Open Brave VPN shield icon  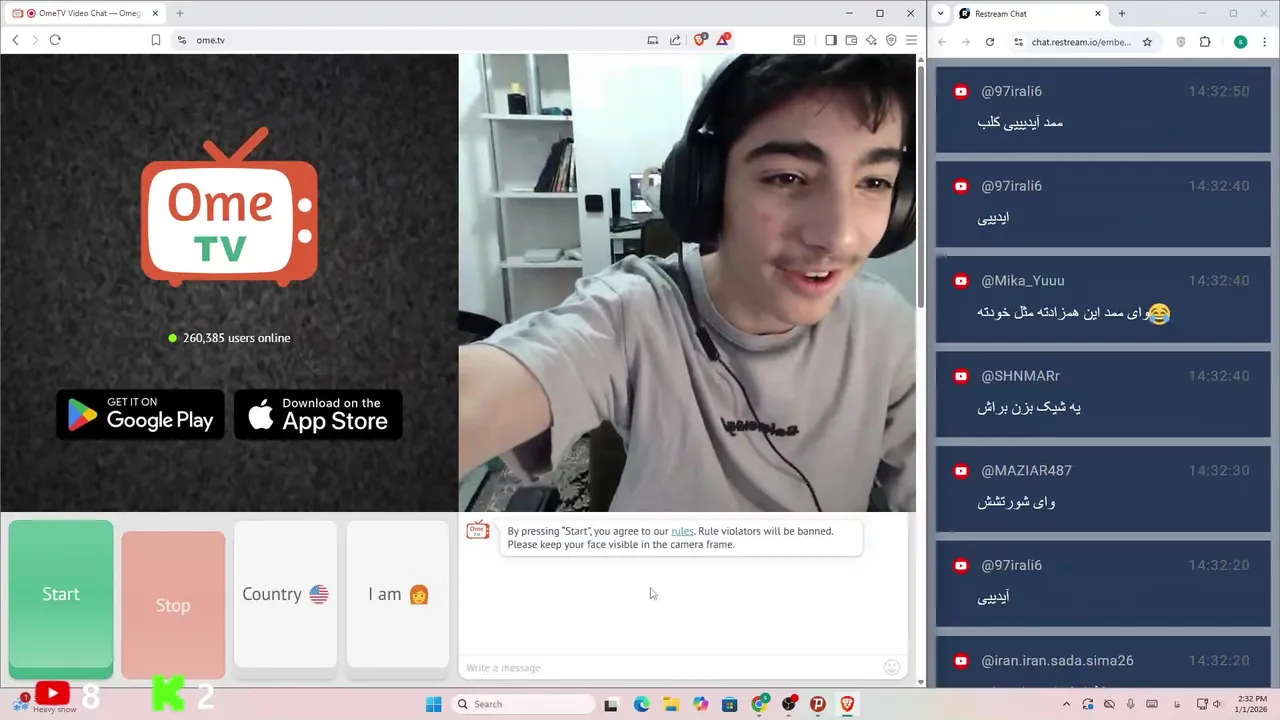pos(891,40)
